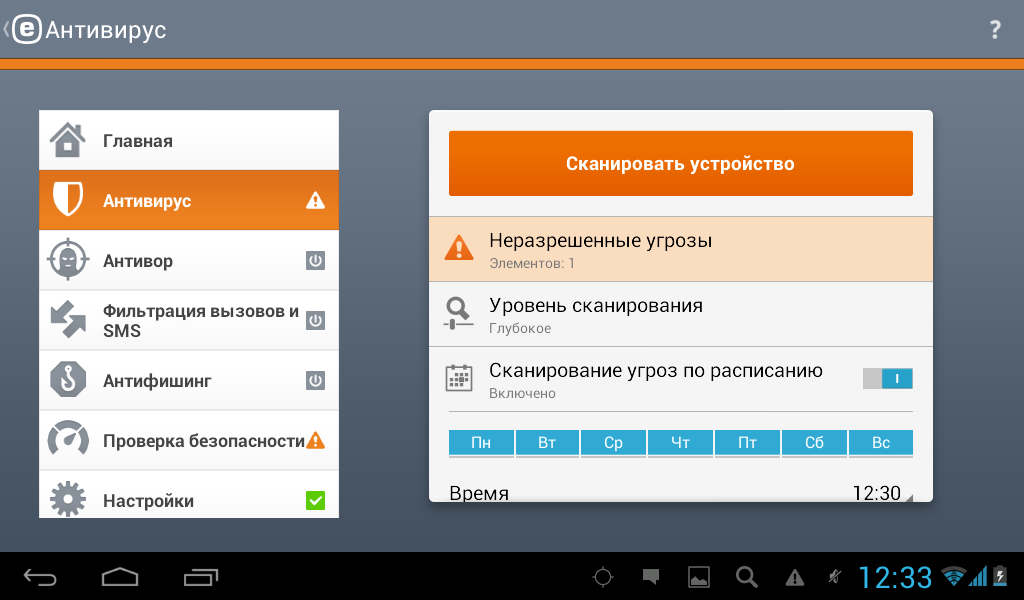
Task: Open the Неразрешенные угрозы entry
Action: pyautogui.click(x=680, y=248)
